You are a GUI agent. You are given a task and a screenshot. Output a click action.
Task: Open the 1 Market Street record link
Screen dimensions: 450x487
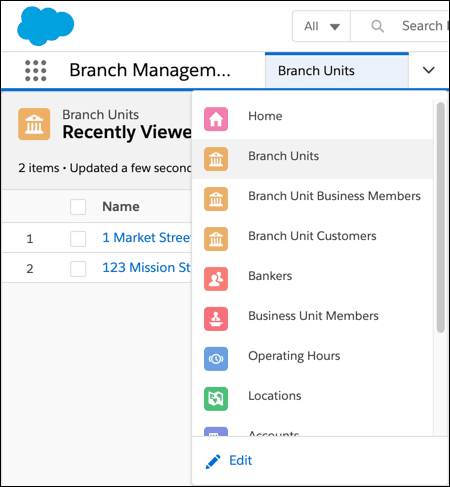[147, 238]
